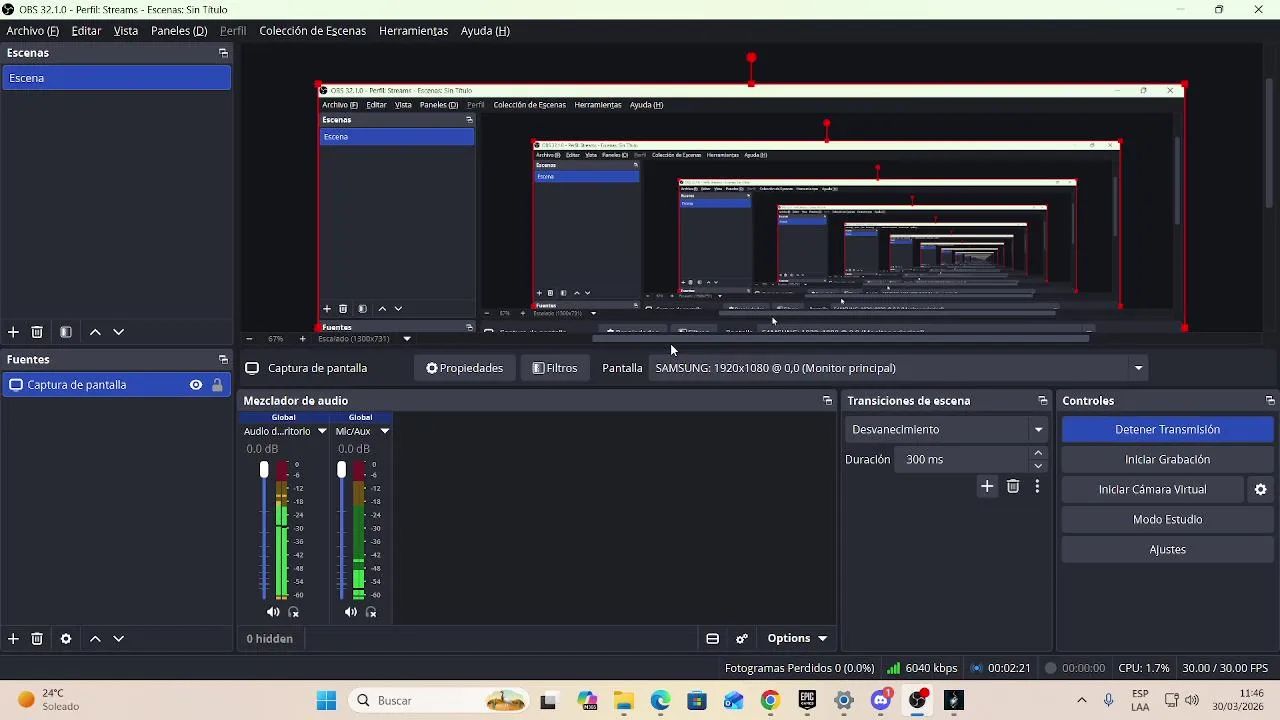This screenshot has width=1280, height=720.
Task: Open source properties gear in Fuentes toolbar
Action: 66,639
